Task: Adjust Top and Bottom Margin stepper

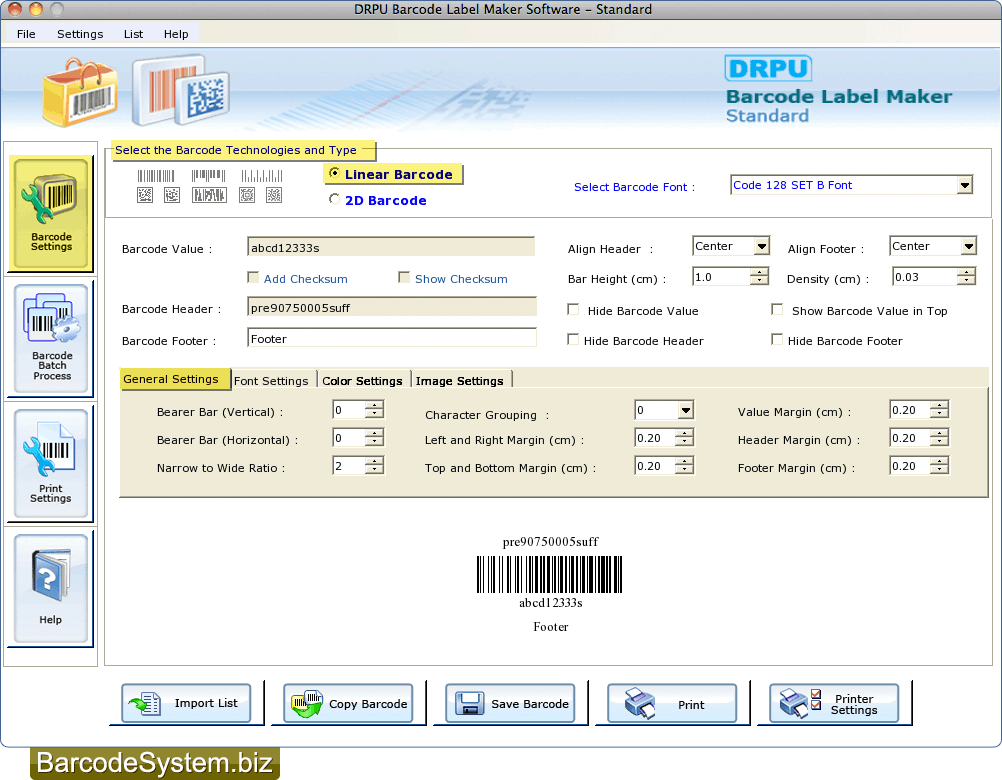Action: [684, 466]
